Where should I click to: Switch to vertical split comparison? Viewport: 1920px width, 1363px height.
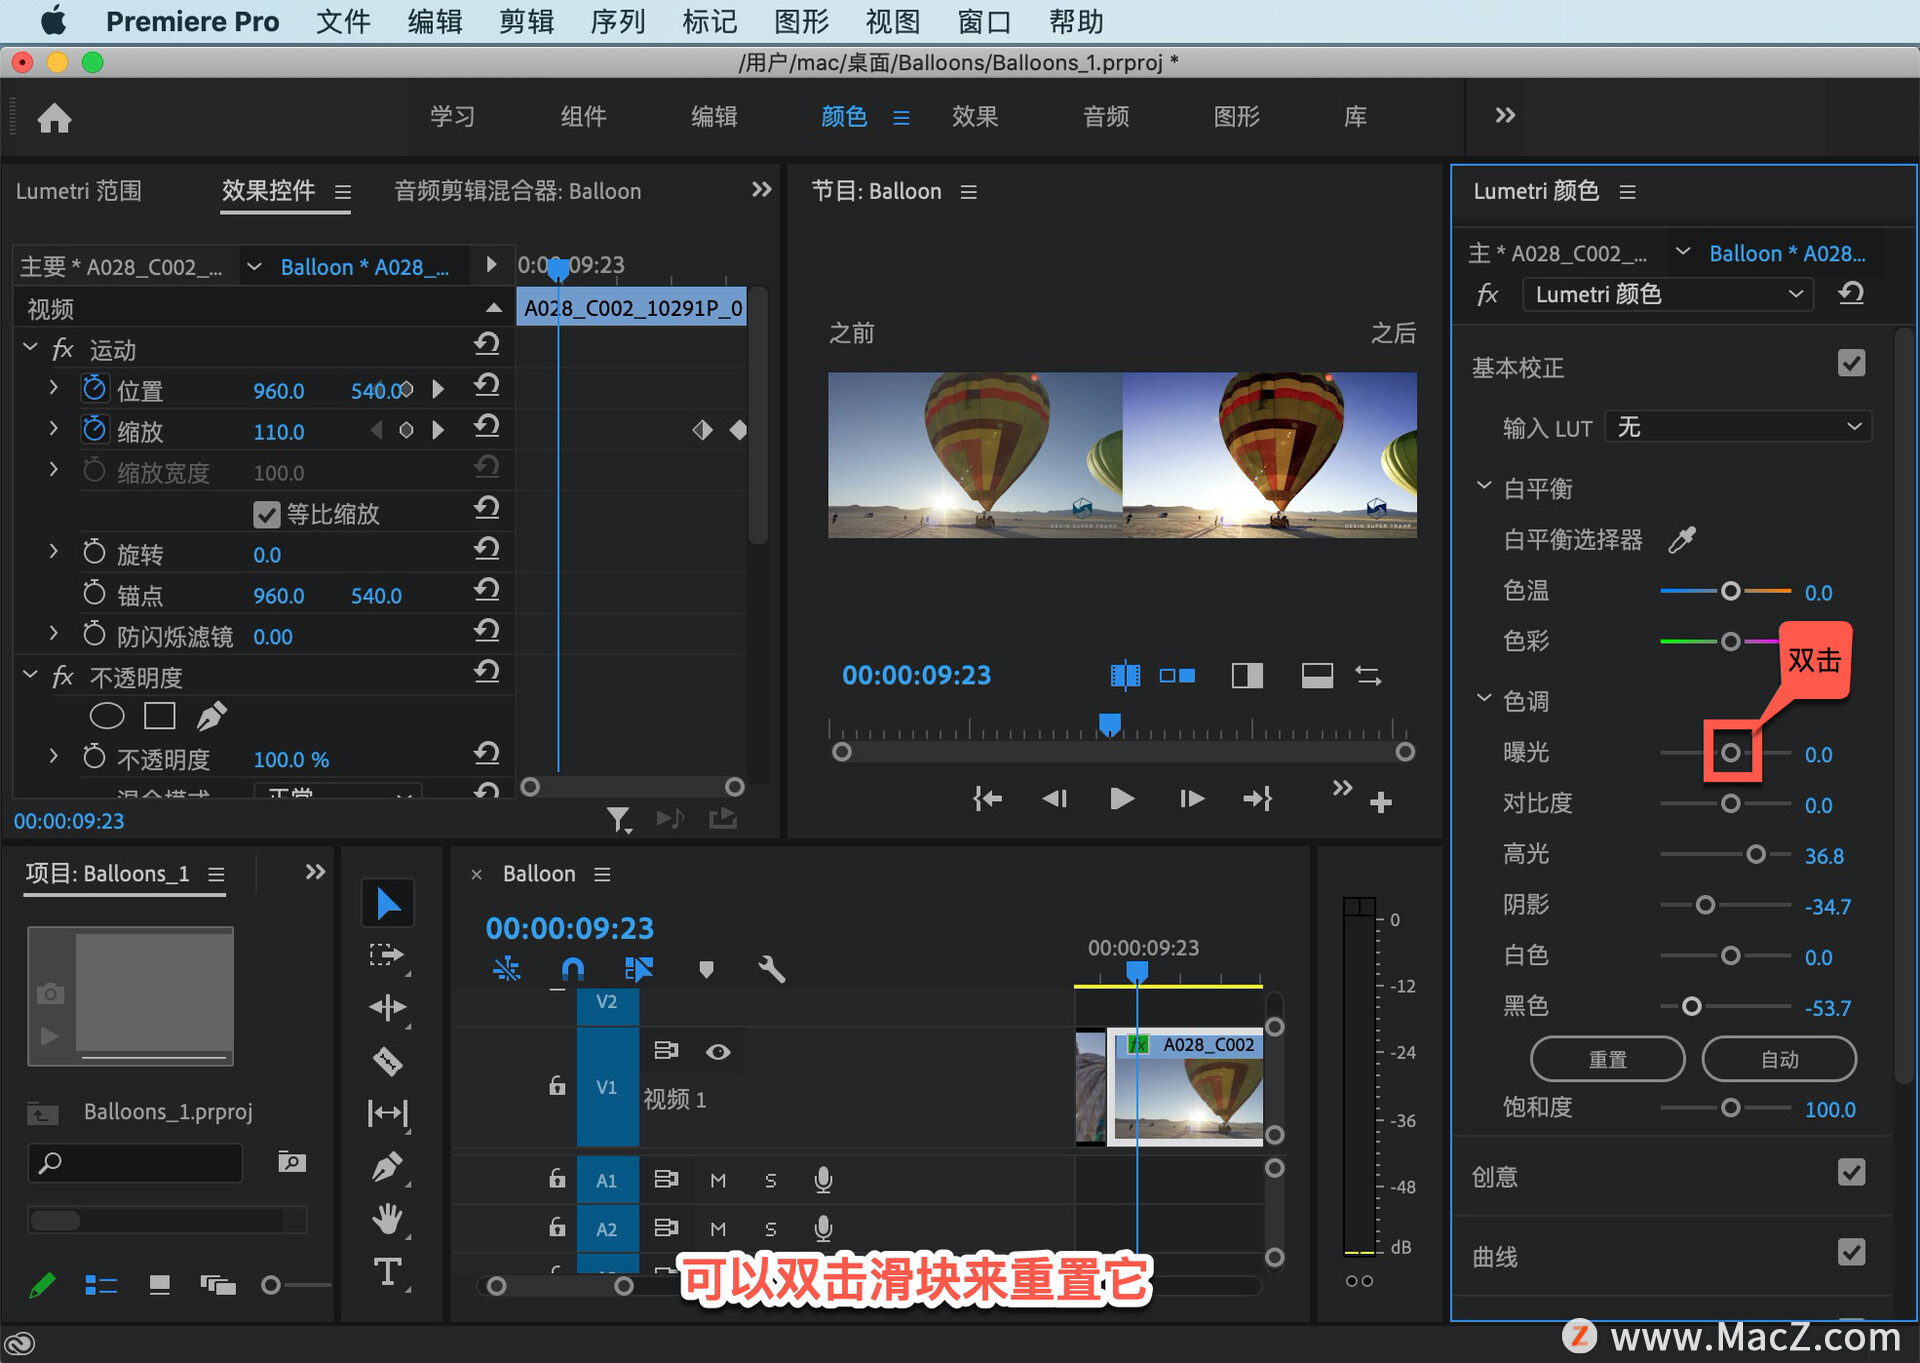click(x=1247, y=676)
